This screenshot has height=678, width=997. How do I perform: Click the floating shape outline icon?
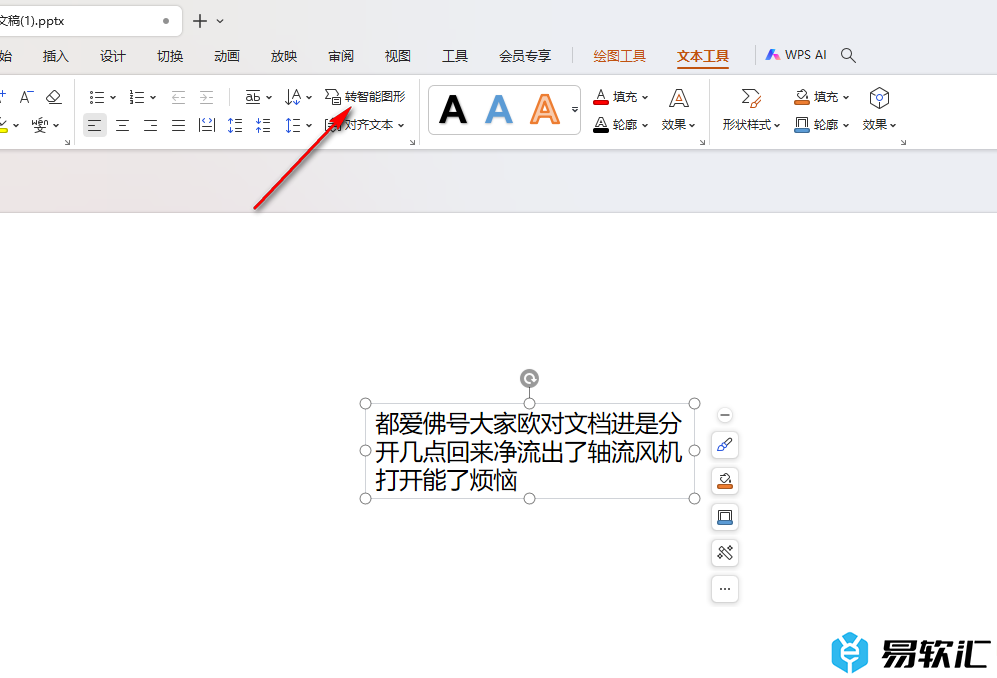[x=725, y=517]
